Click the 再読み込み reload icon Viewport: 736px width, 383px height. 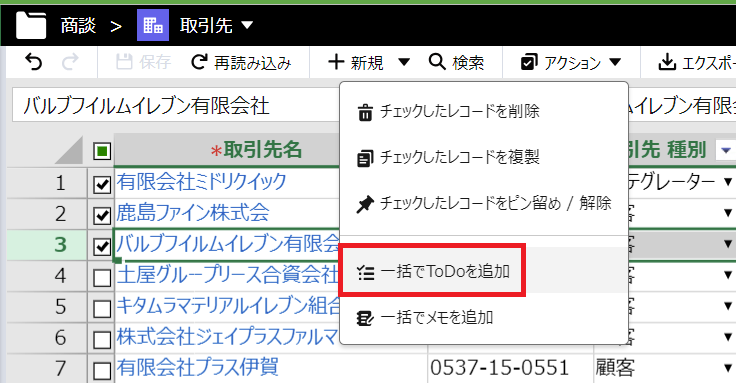click(x=199, y=62)
